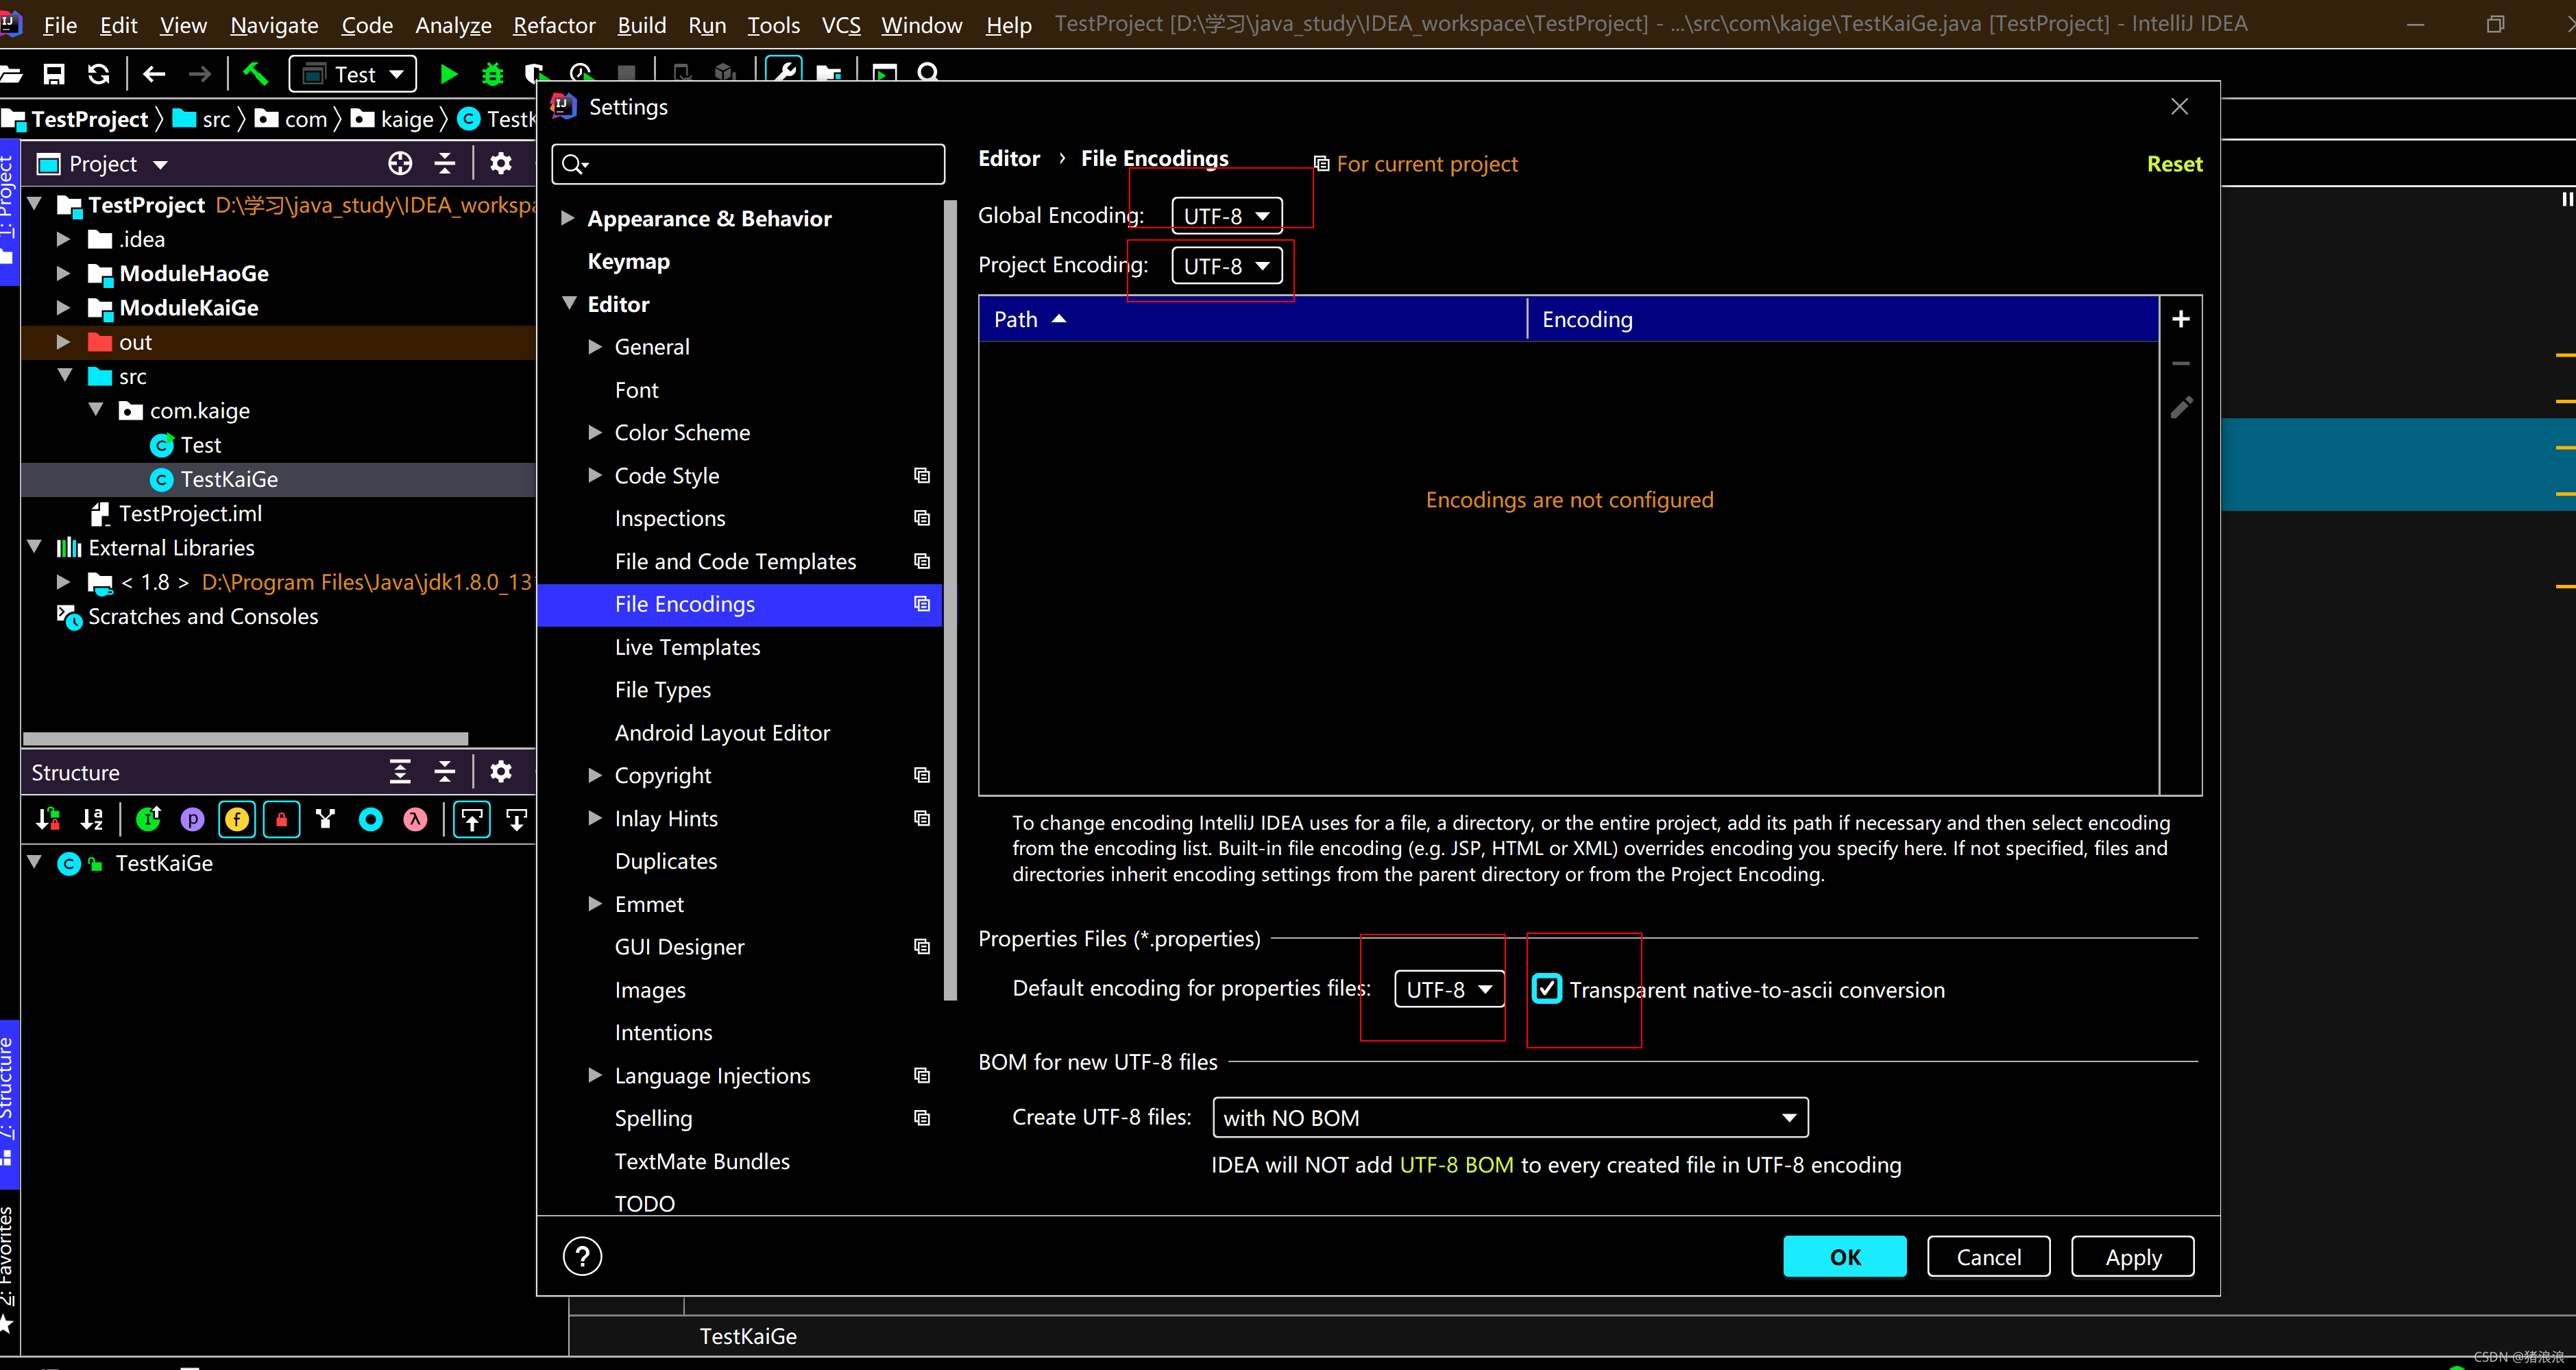2576x1370 pixels.
Task: Click the edit pencil icon beside the encoding table
Action: 2181,407
